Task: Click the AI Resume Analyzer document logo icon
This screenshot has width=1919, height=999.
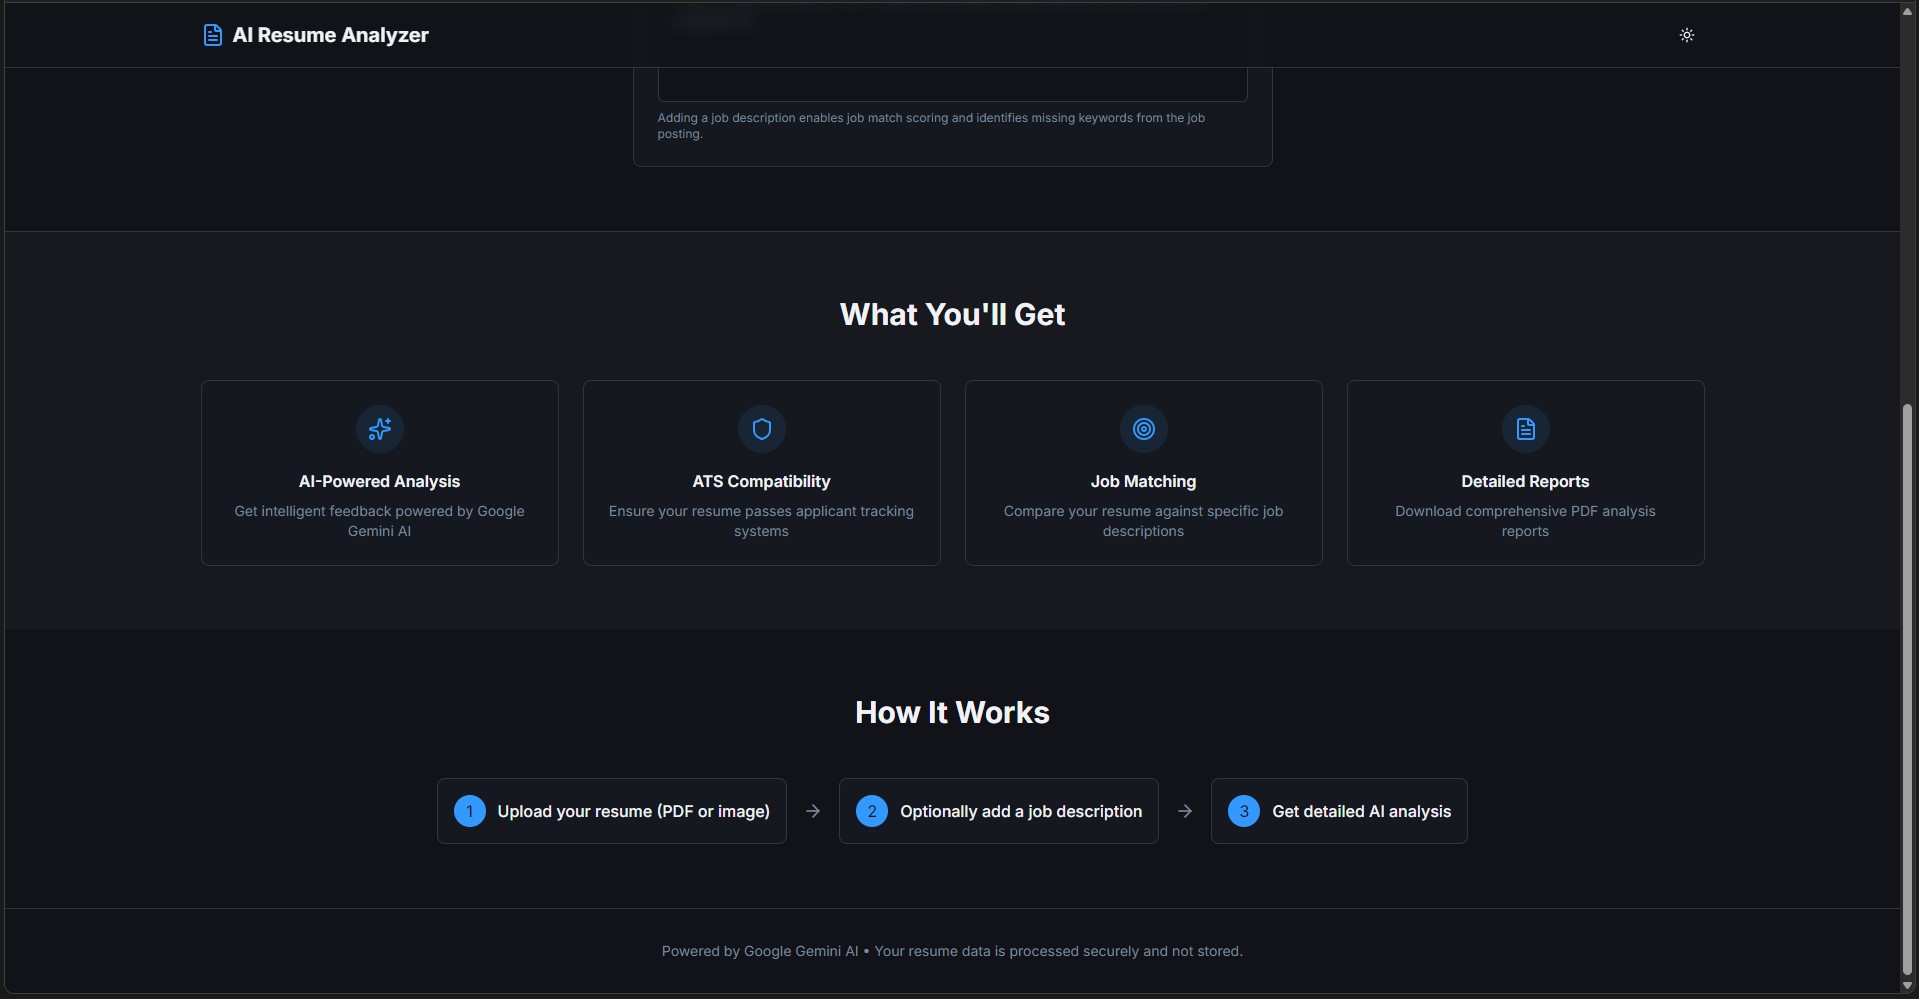Action: tap(213, 34)
